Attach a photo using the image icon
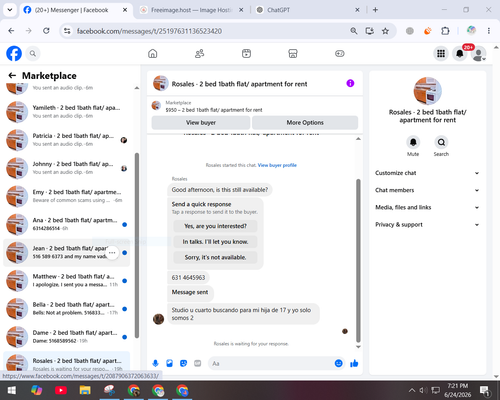 (169, 363)
